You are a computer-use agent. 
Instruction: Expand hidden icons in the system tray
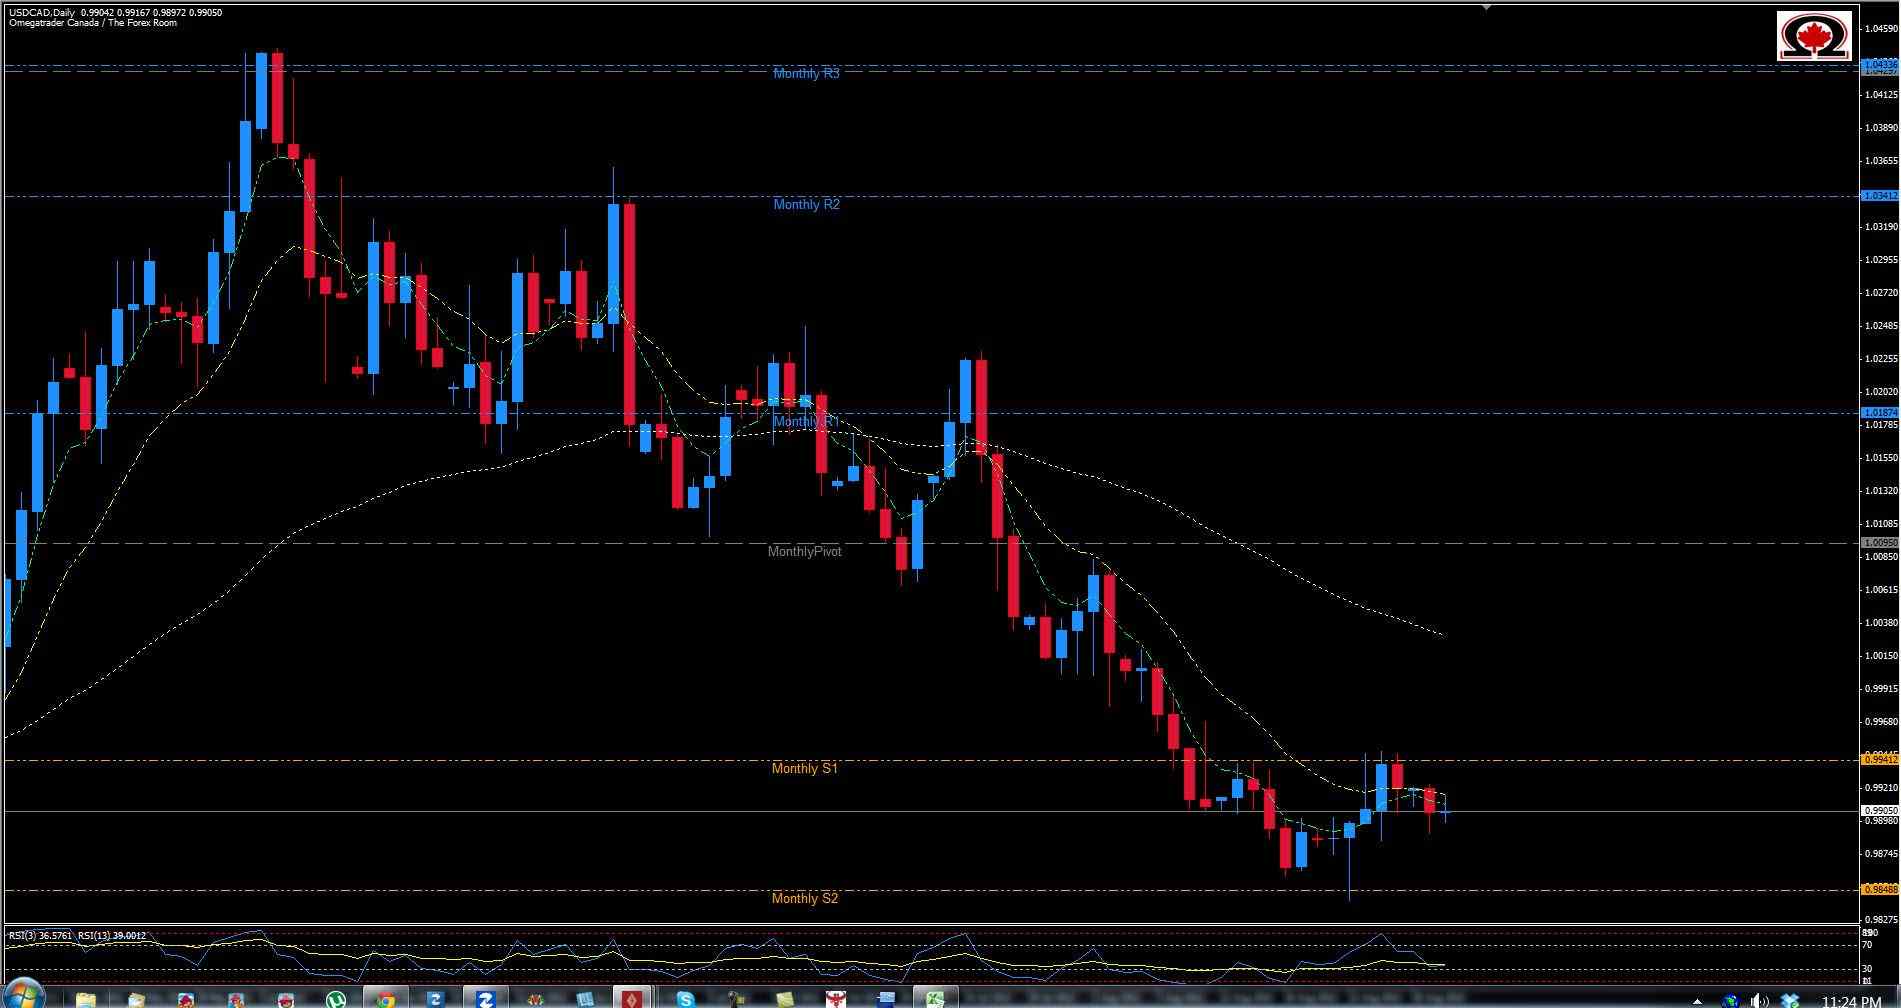pos(1697,1000)
